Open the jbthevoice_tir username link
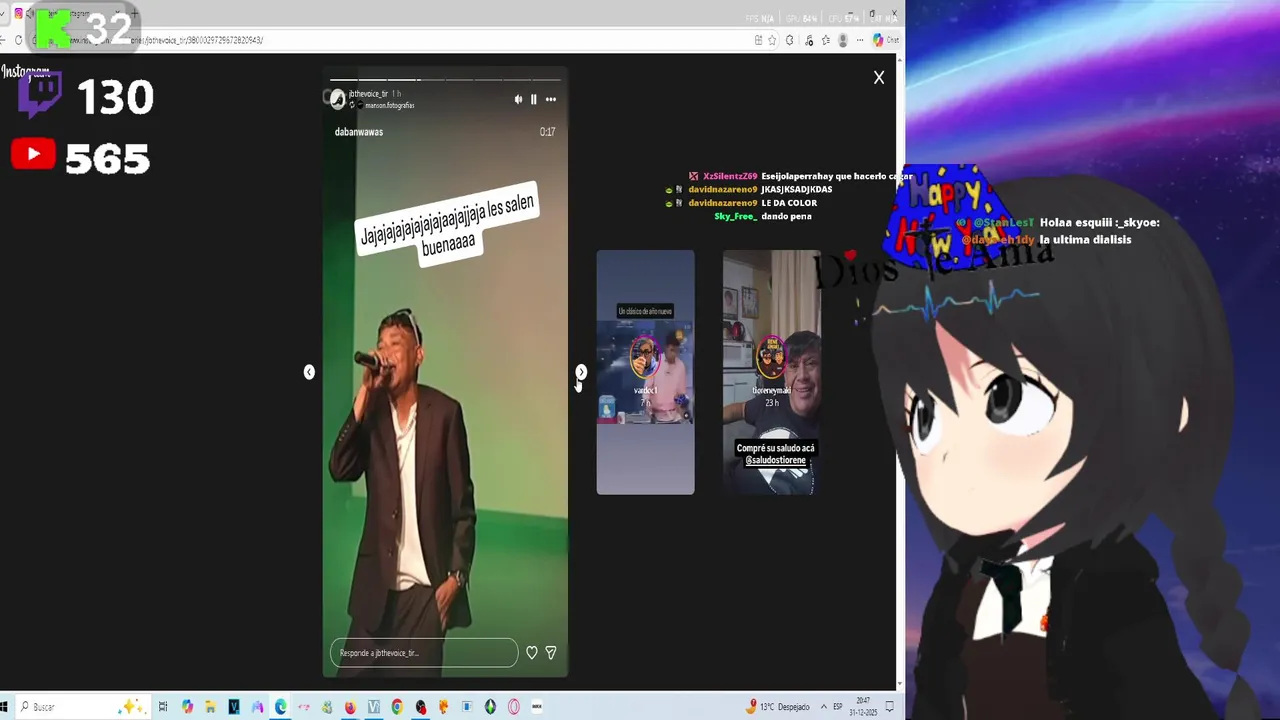Viewport: 1280px width, 720px height. pos(368,94)
